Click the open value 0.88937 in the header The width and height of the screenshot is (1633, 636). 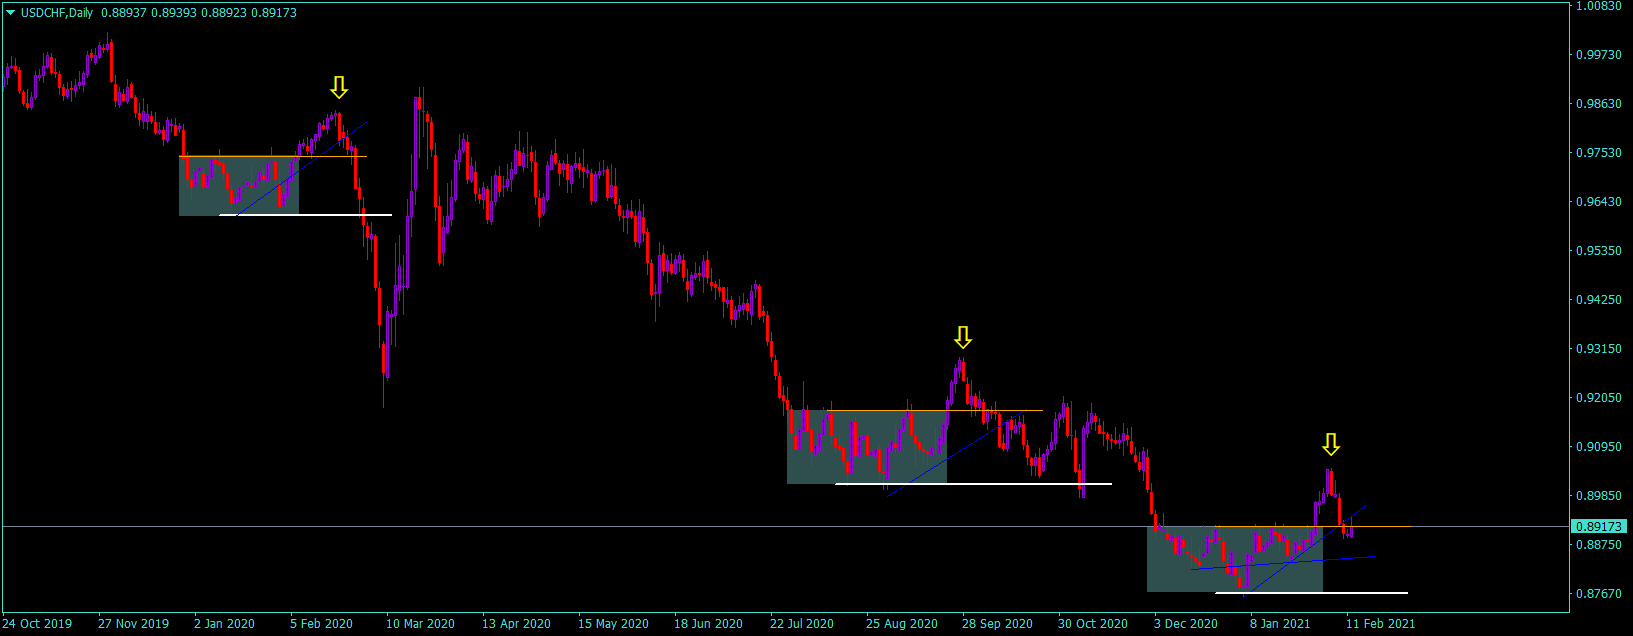coord(123,13)
